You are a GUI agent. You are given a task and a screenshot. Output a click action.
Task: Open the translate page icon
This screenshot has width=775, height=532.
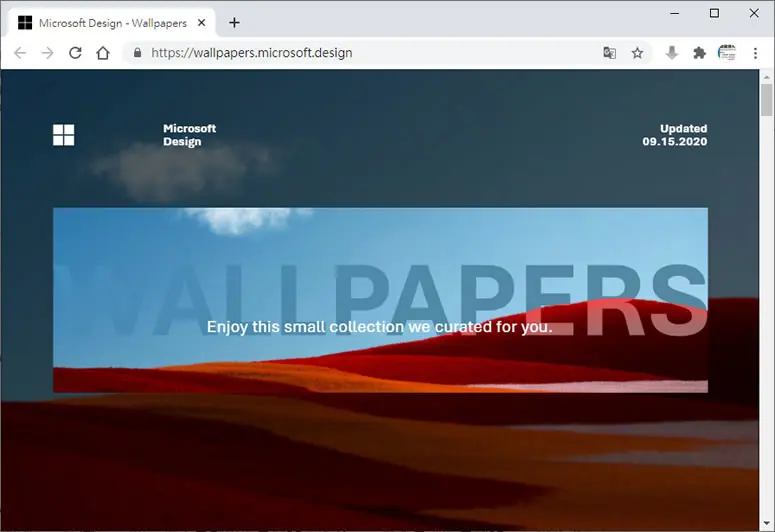tap(609, 53)
